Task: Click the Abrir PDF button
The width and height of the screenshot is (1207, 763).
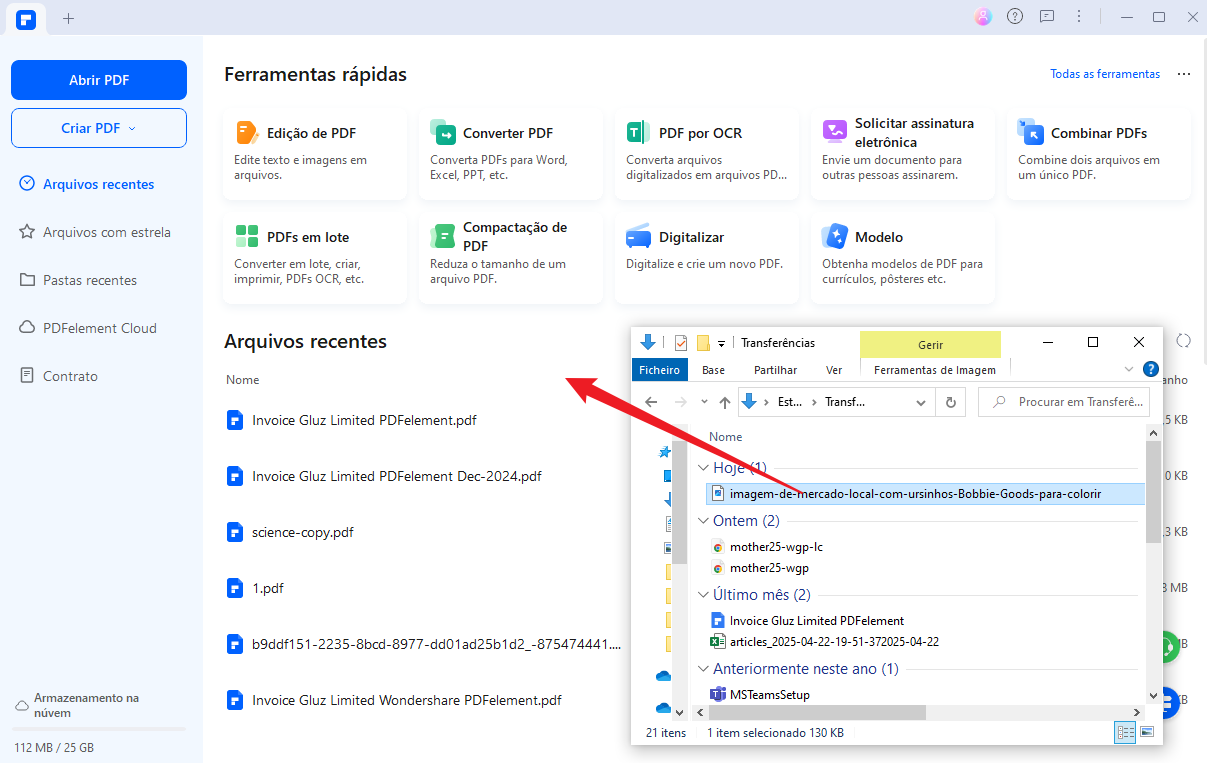Action: [x=99, y=80]
